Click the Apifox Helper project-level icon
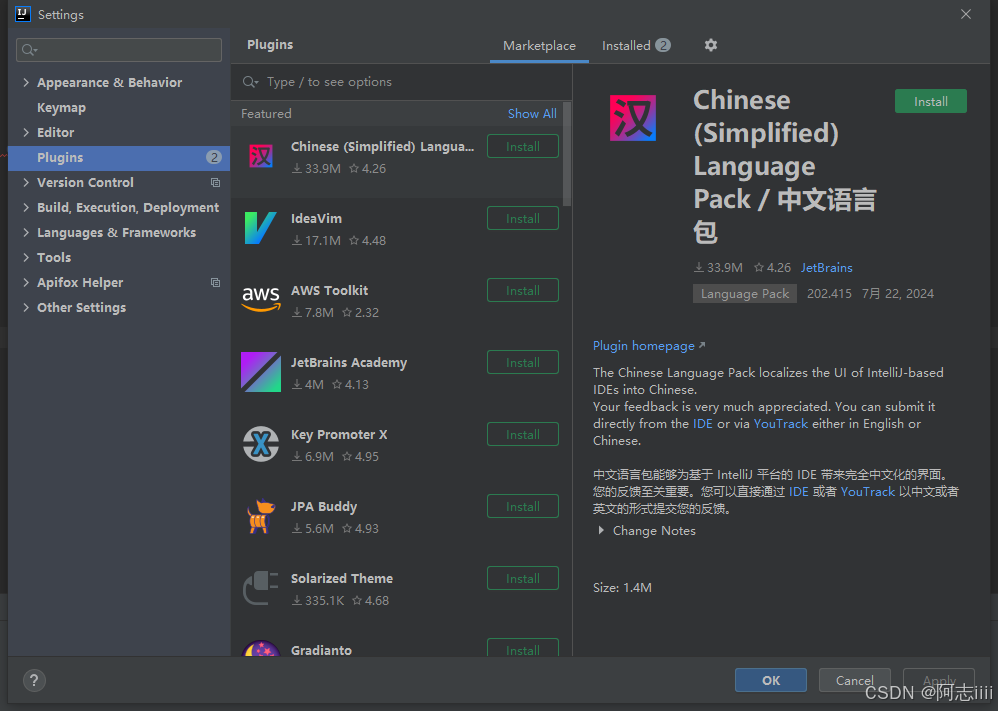This screenshot has width=998, height=711. tap(215, 283)
